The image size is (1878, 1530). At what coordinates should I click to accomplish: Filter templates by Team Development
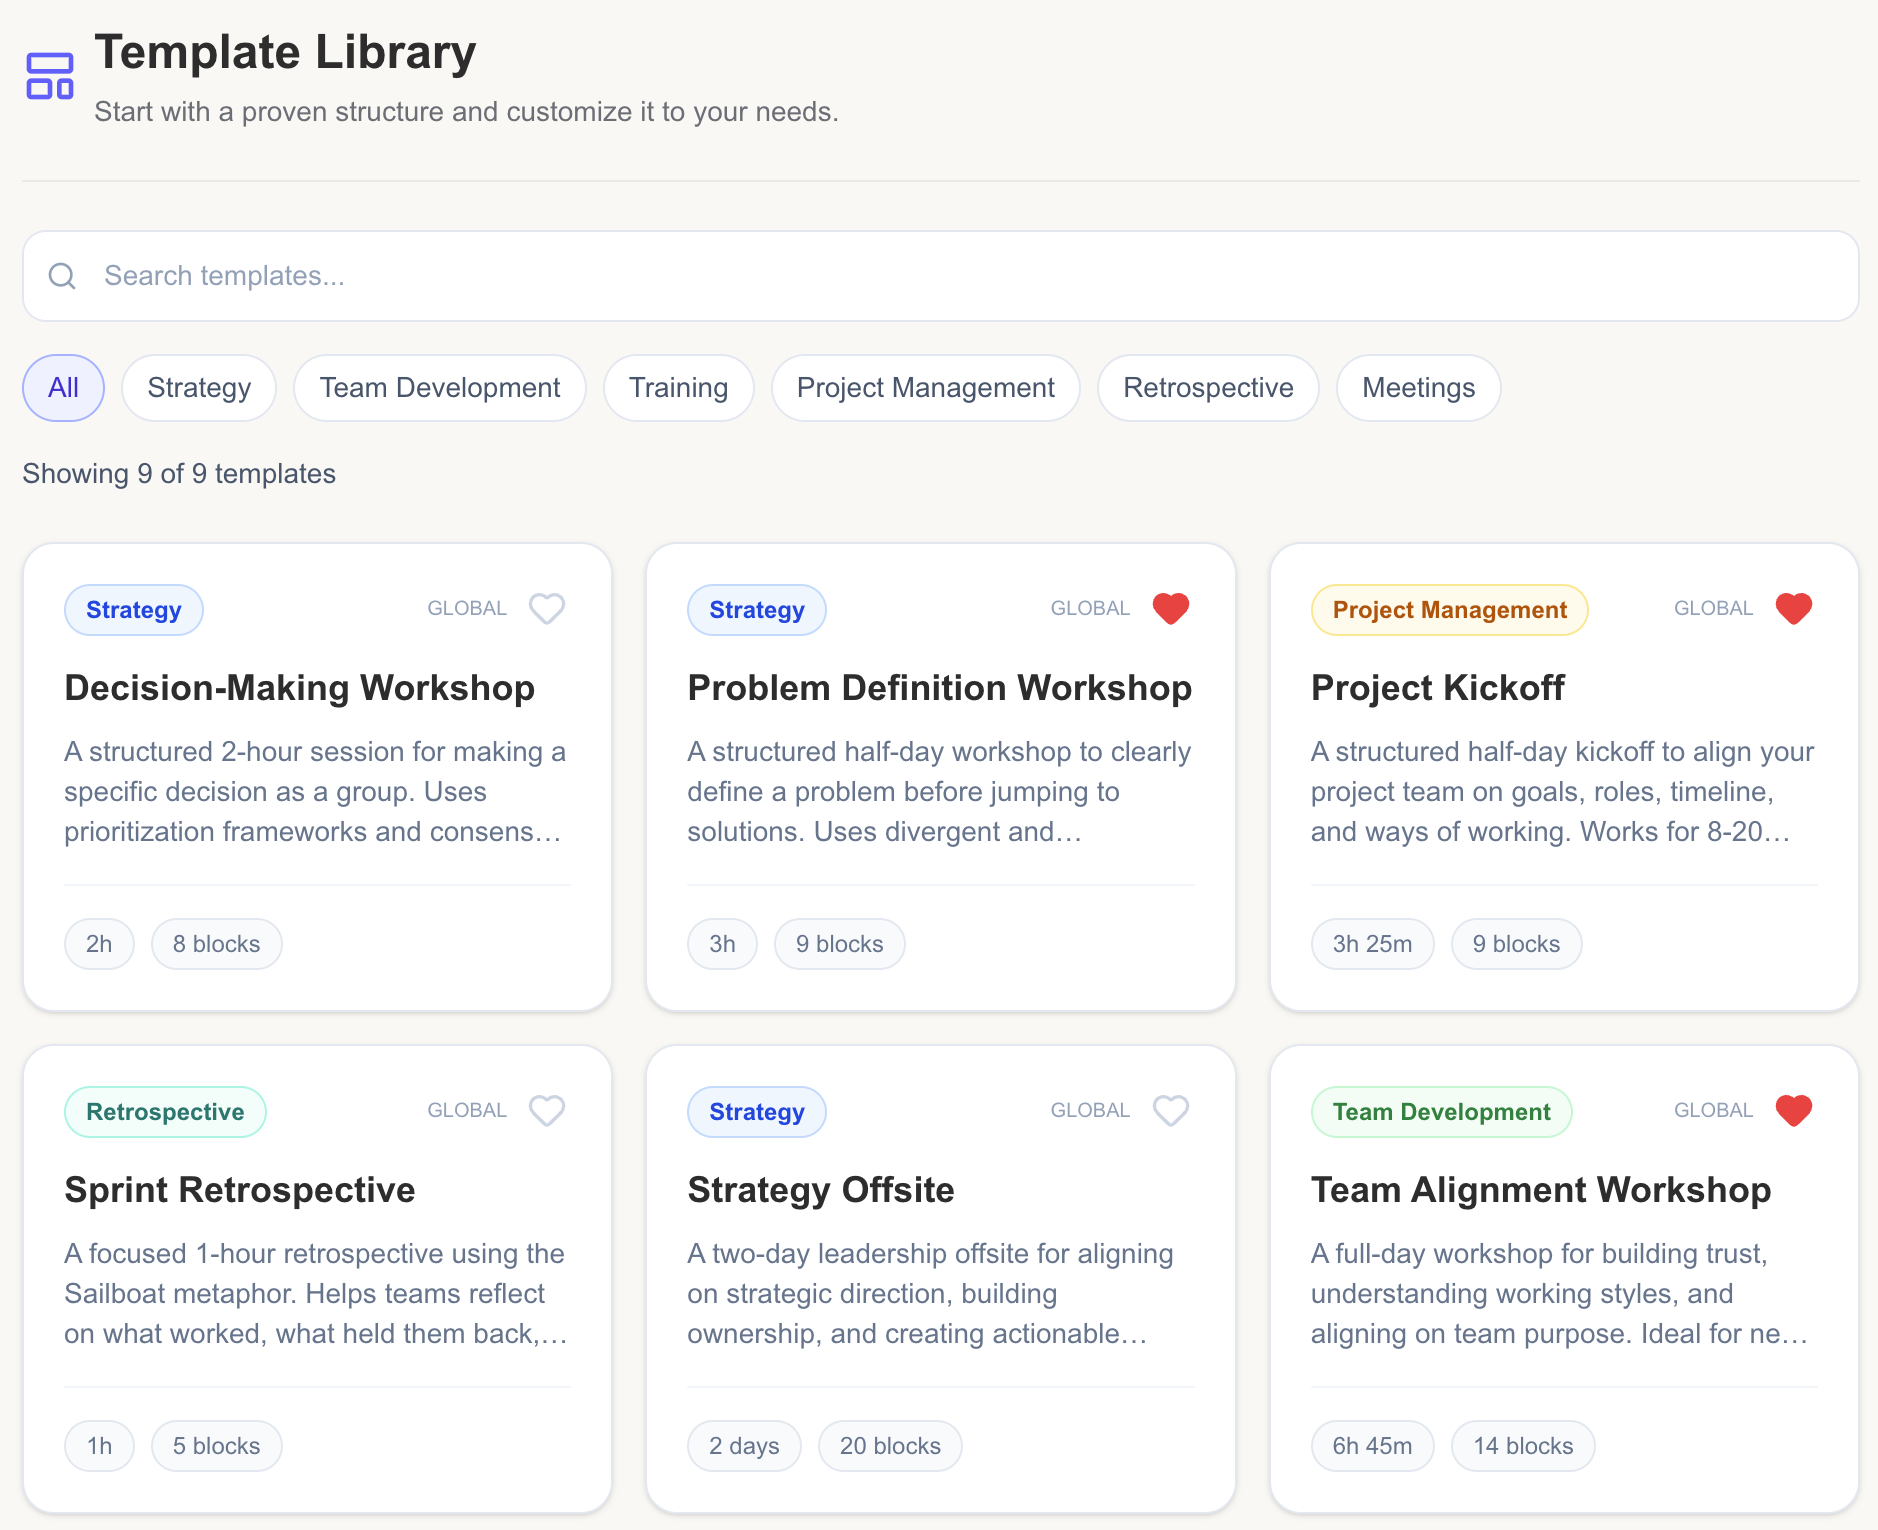click(439, 388)
